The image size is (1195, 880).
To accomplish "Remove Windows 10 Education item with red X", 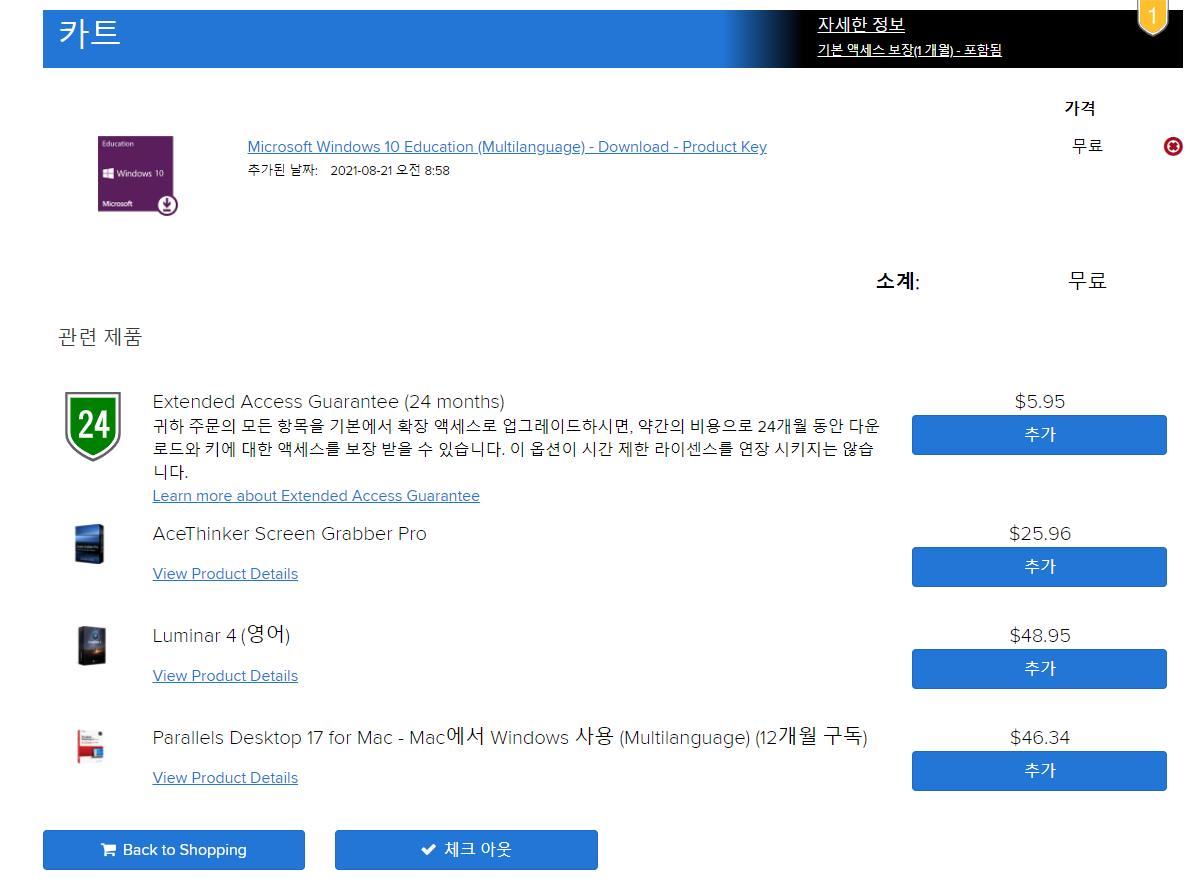I will (1173, 146).
